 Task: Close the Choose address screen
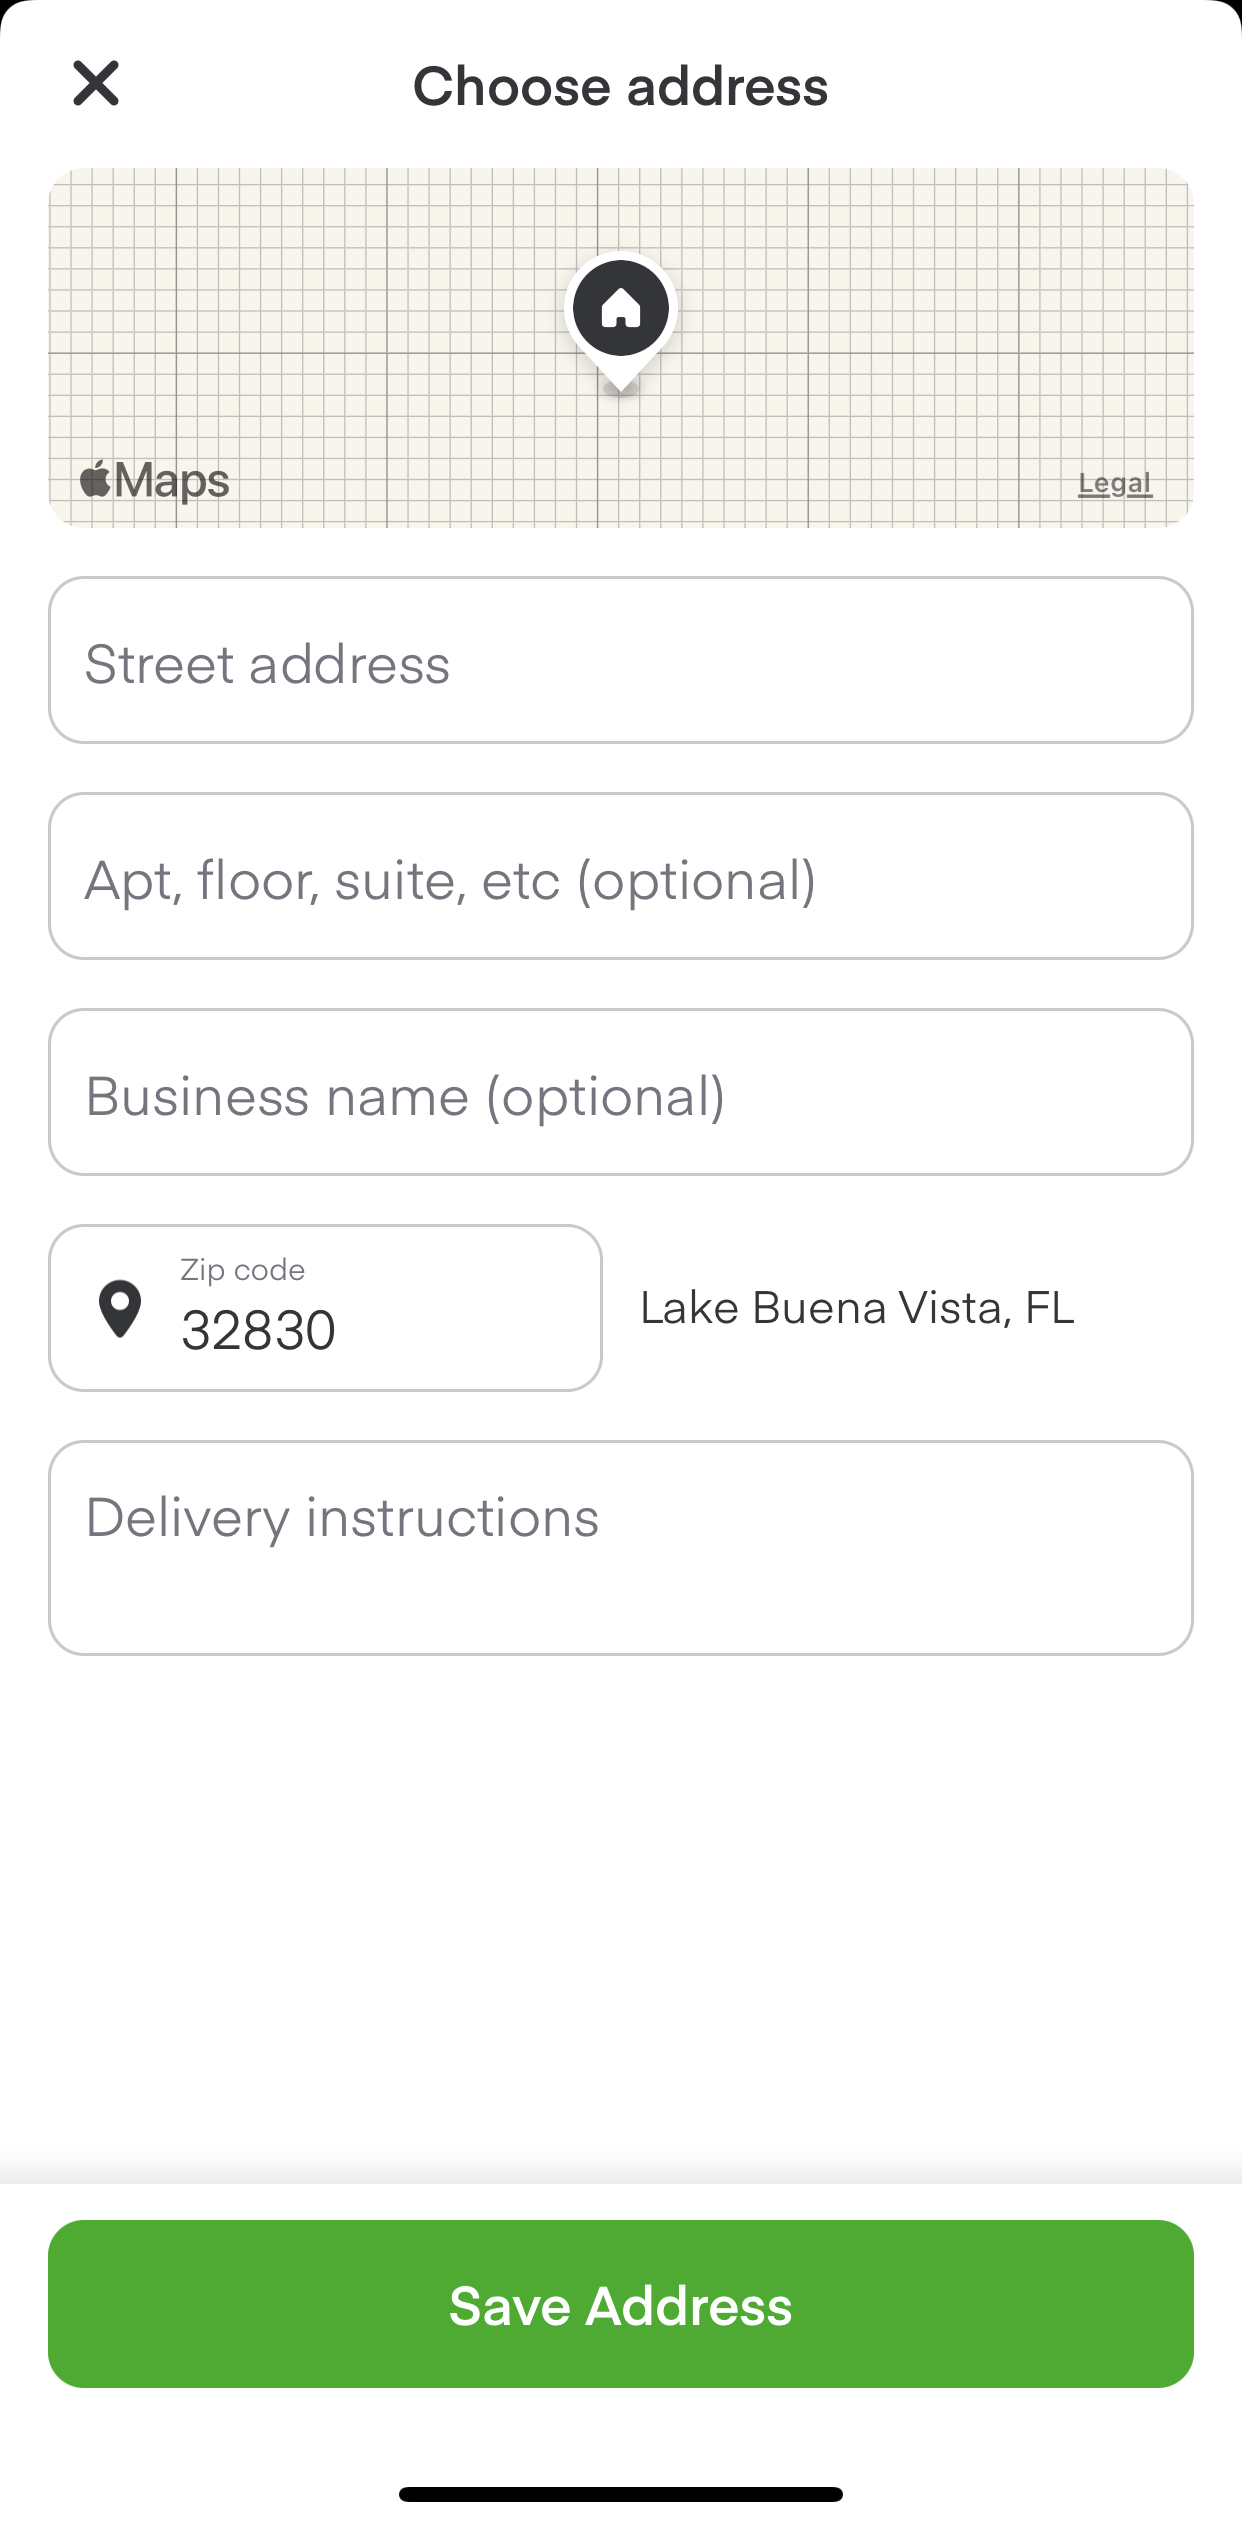96,83
